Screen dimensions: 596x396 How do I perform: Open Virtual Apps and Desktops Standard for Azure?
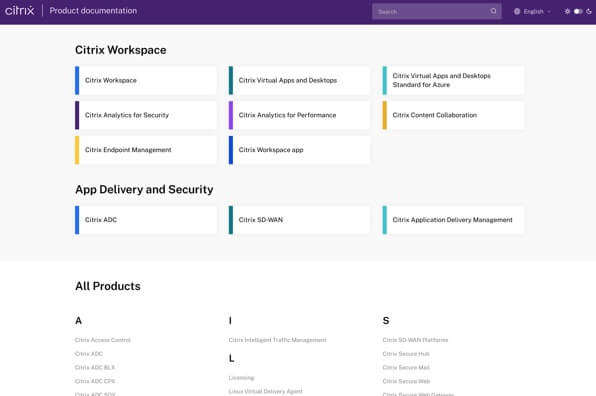pos(453,80)
